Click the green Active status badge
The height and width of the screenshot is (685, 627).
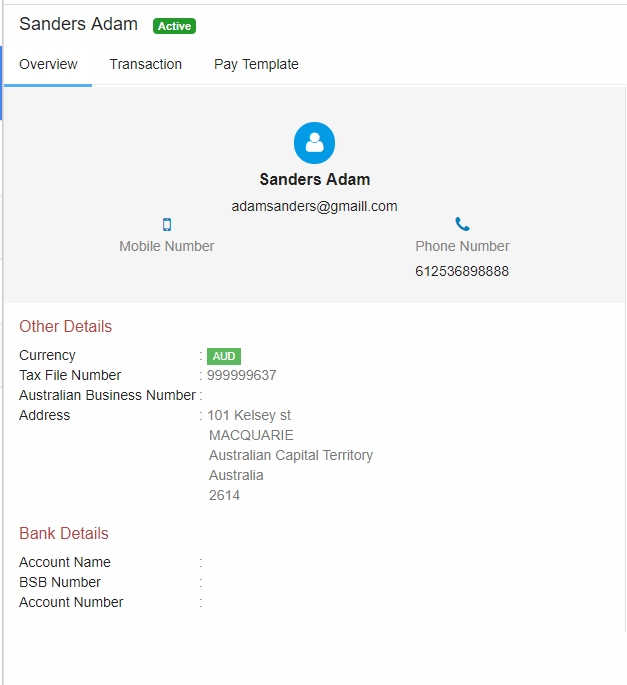[174, 26]
